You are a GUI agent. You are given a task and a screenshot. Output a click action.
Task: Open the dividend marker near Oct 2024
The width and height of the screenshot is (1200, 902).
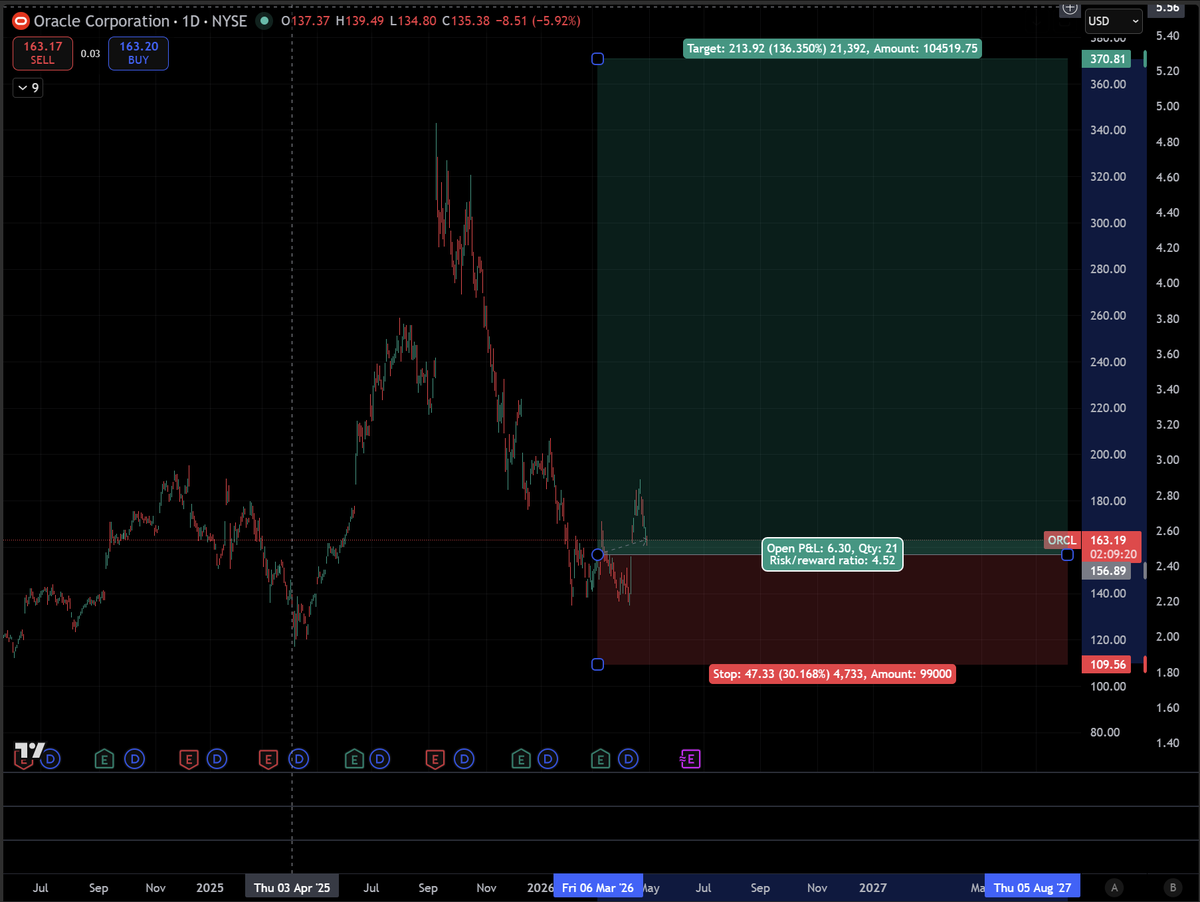pyautogui.click(x=135, y=759)
